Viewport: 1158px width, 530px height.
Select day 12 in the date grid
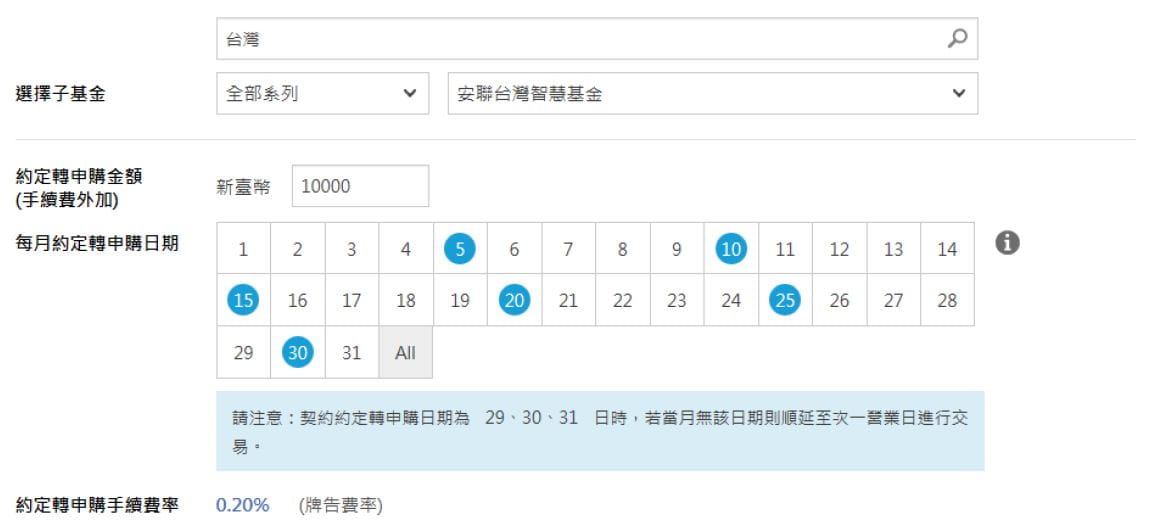(839, 249)
